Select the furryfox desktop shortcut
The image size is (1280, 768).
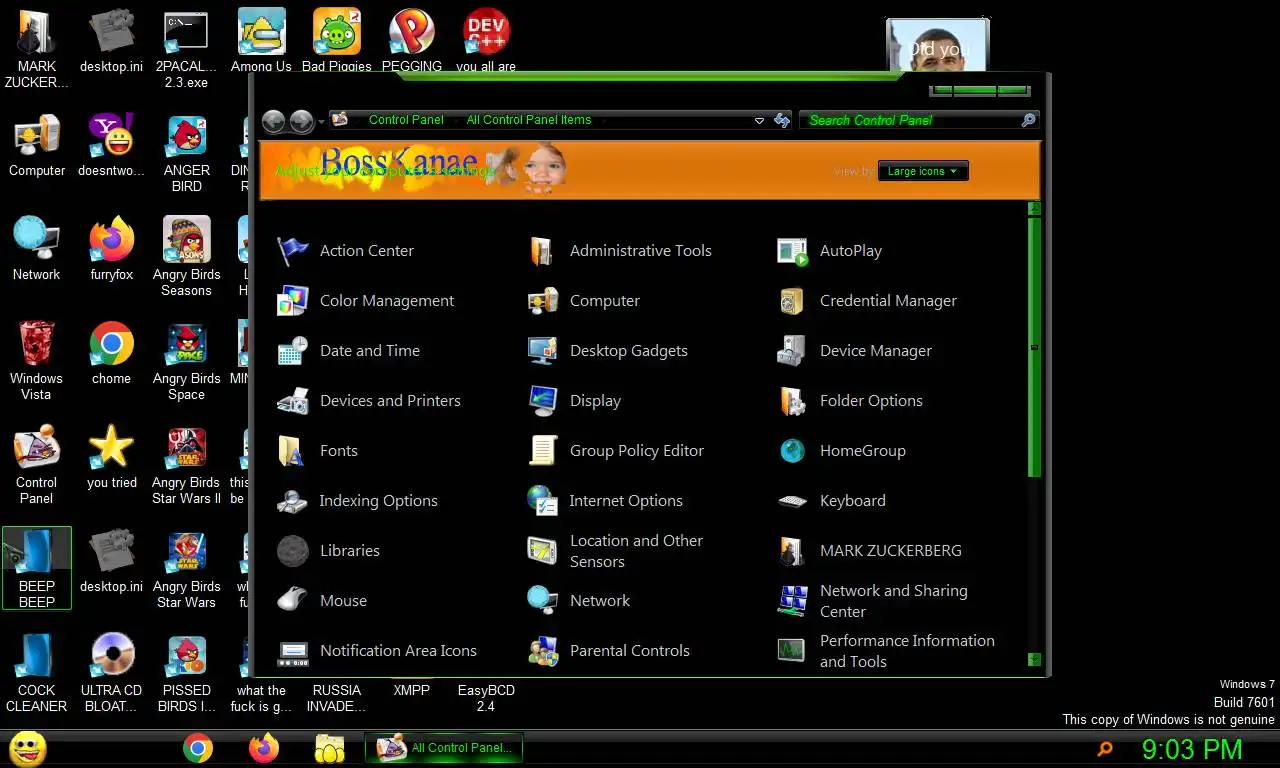111,248
